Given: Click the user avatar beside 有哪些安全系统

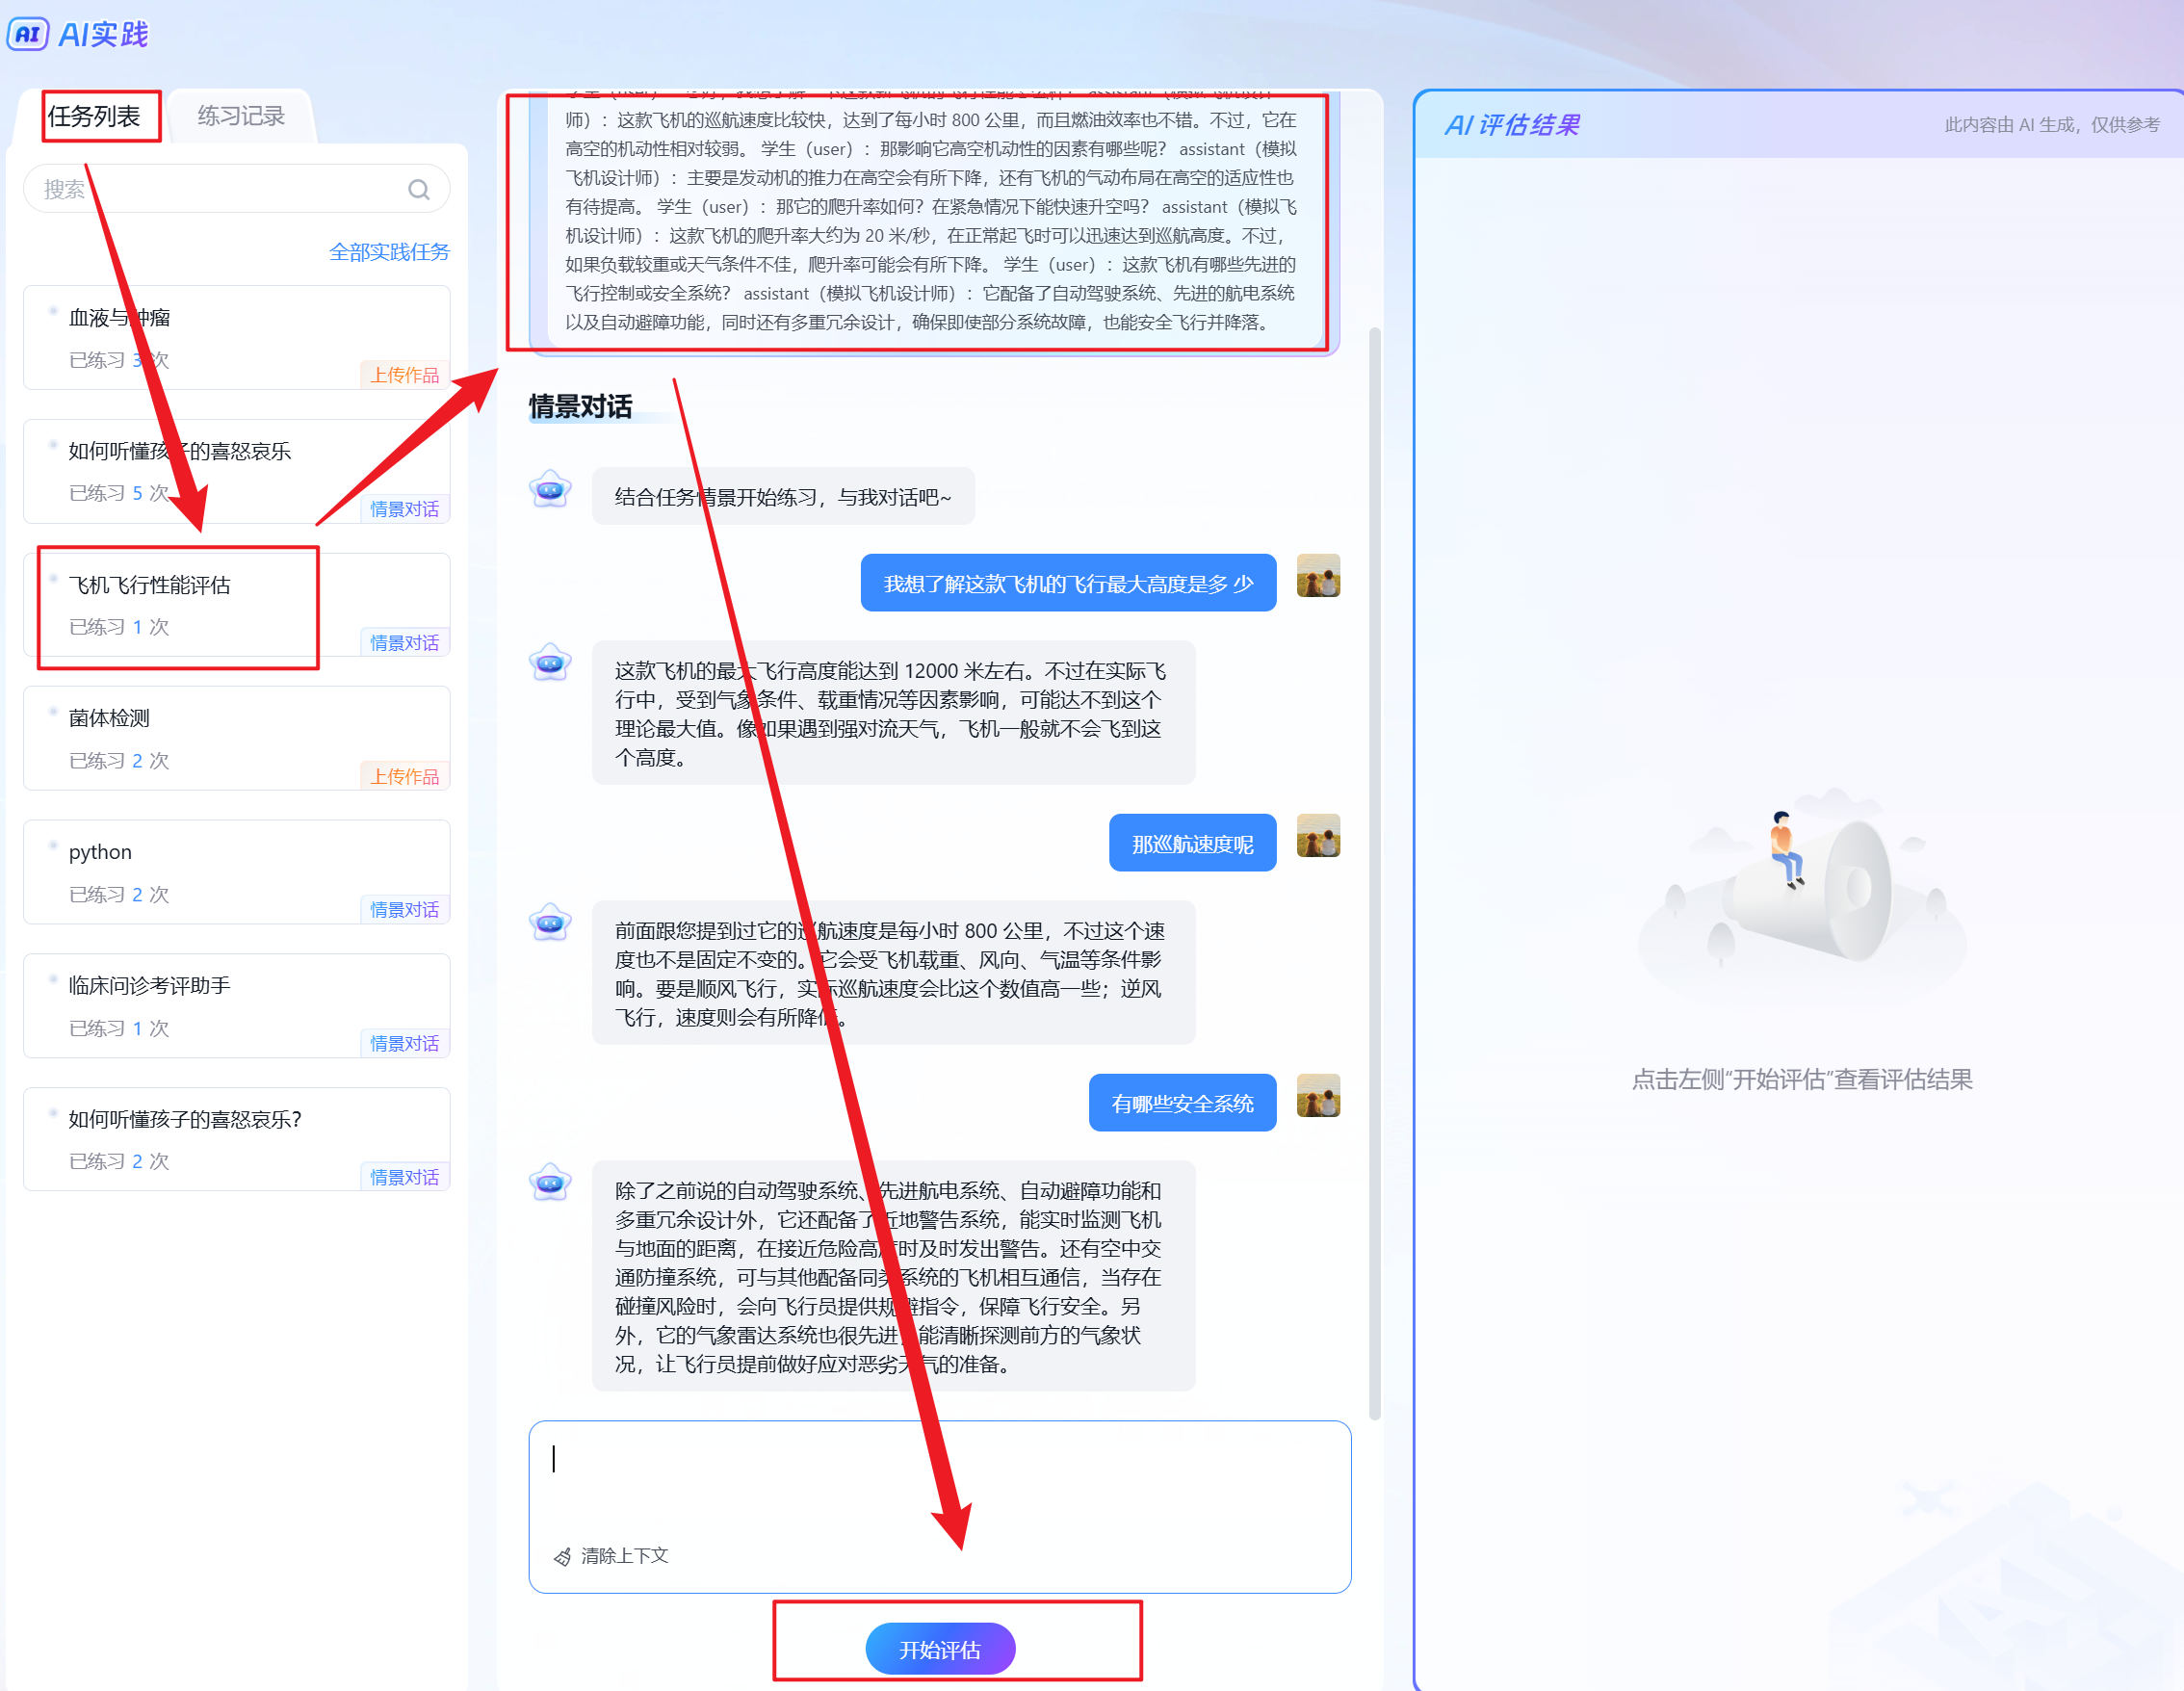Looking at the screenshot, I should pos(1318,1096).
